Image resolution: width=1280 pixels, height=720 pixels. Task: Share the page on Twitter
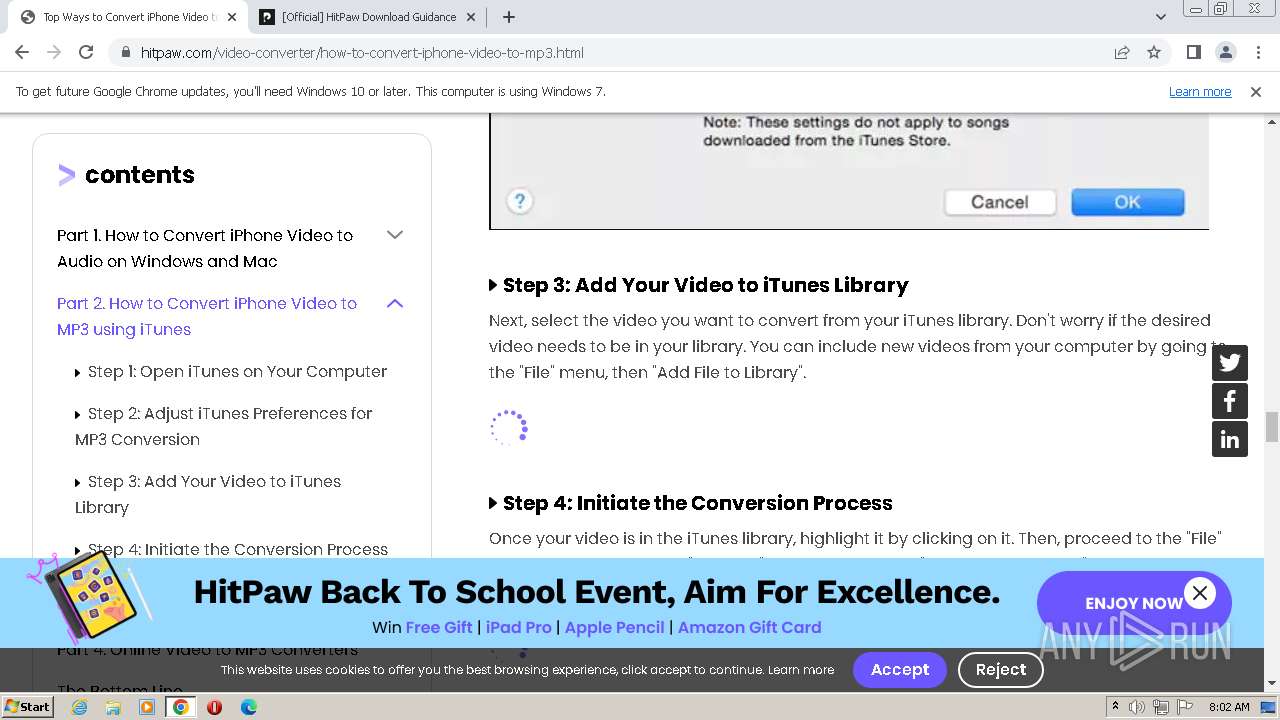[1230, 362]
